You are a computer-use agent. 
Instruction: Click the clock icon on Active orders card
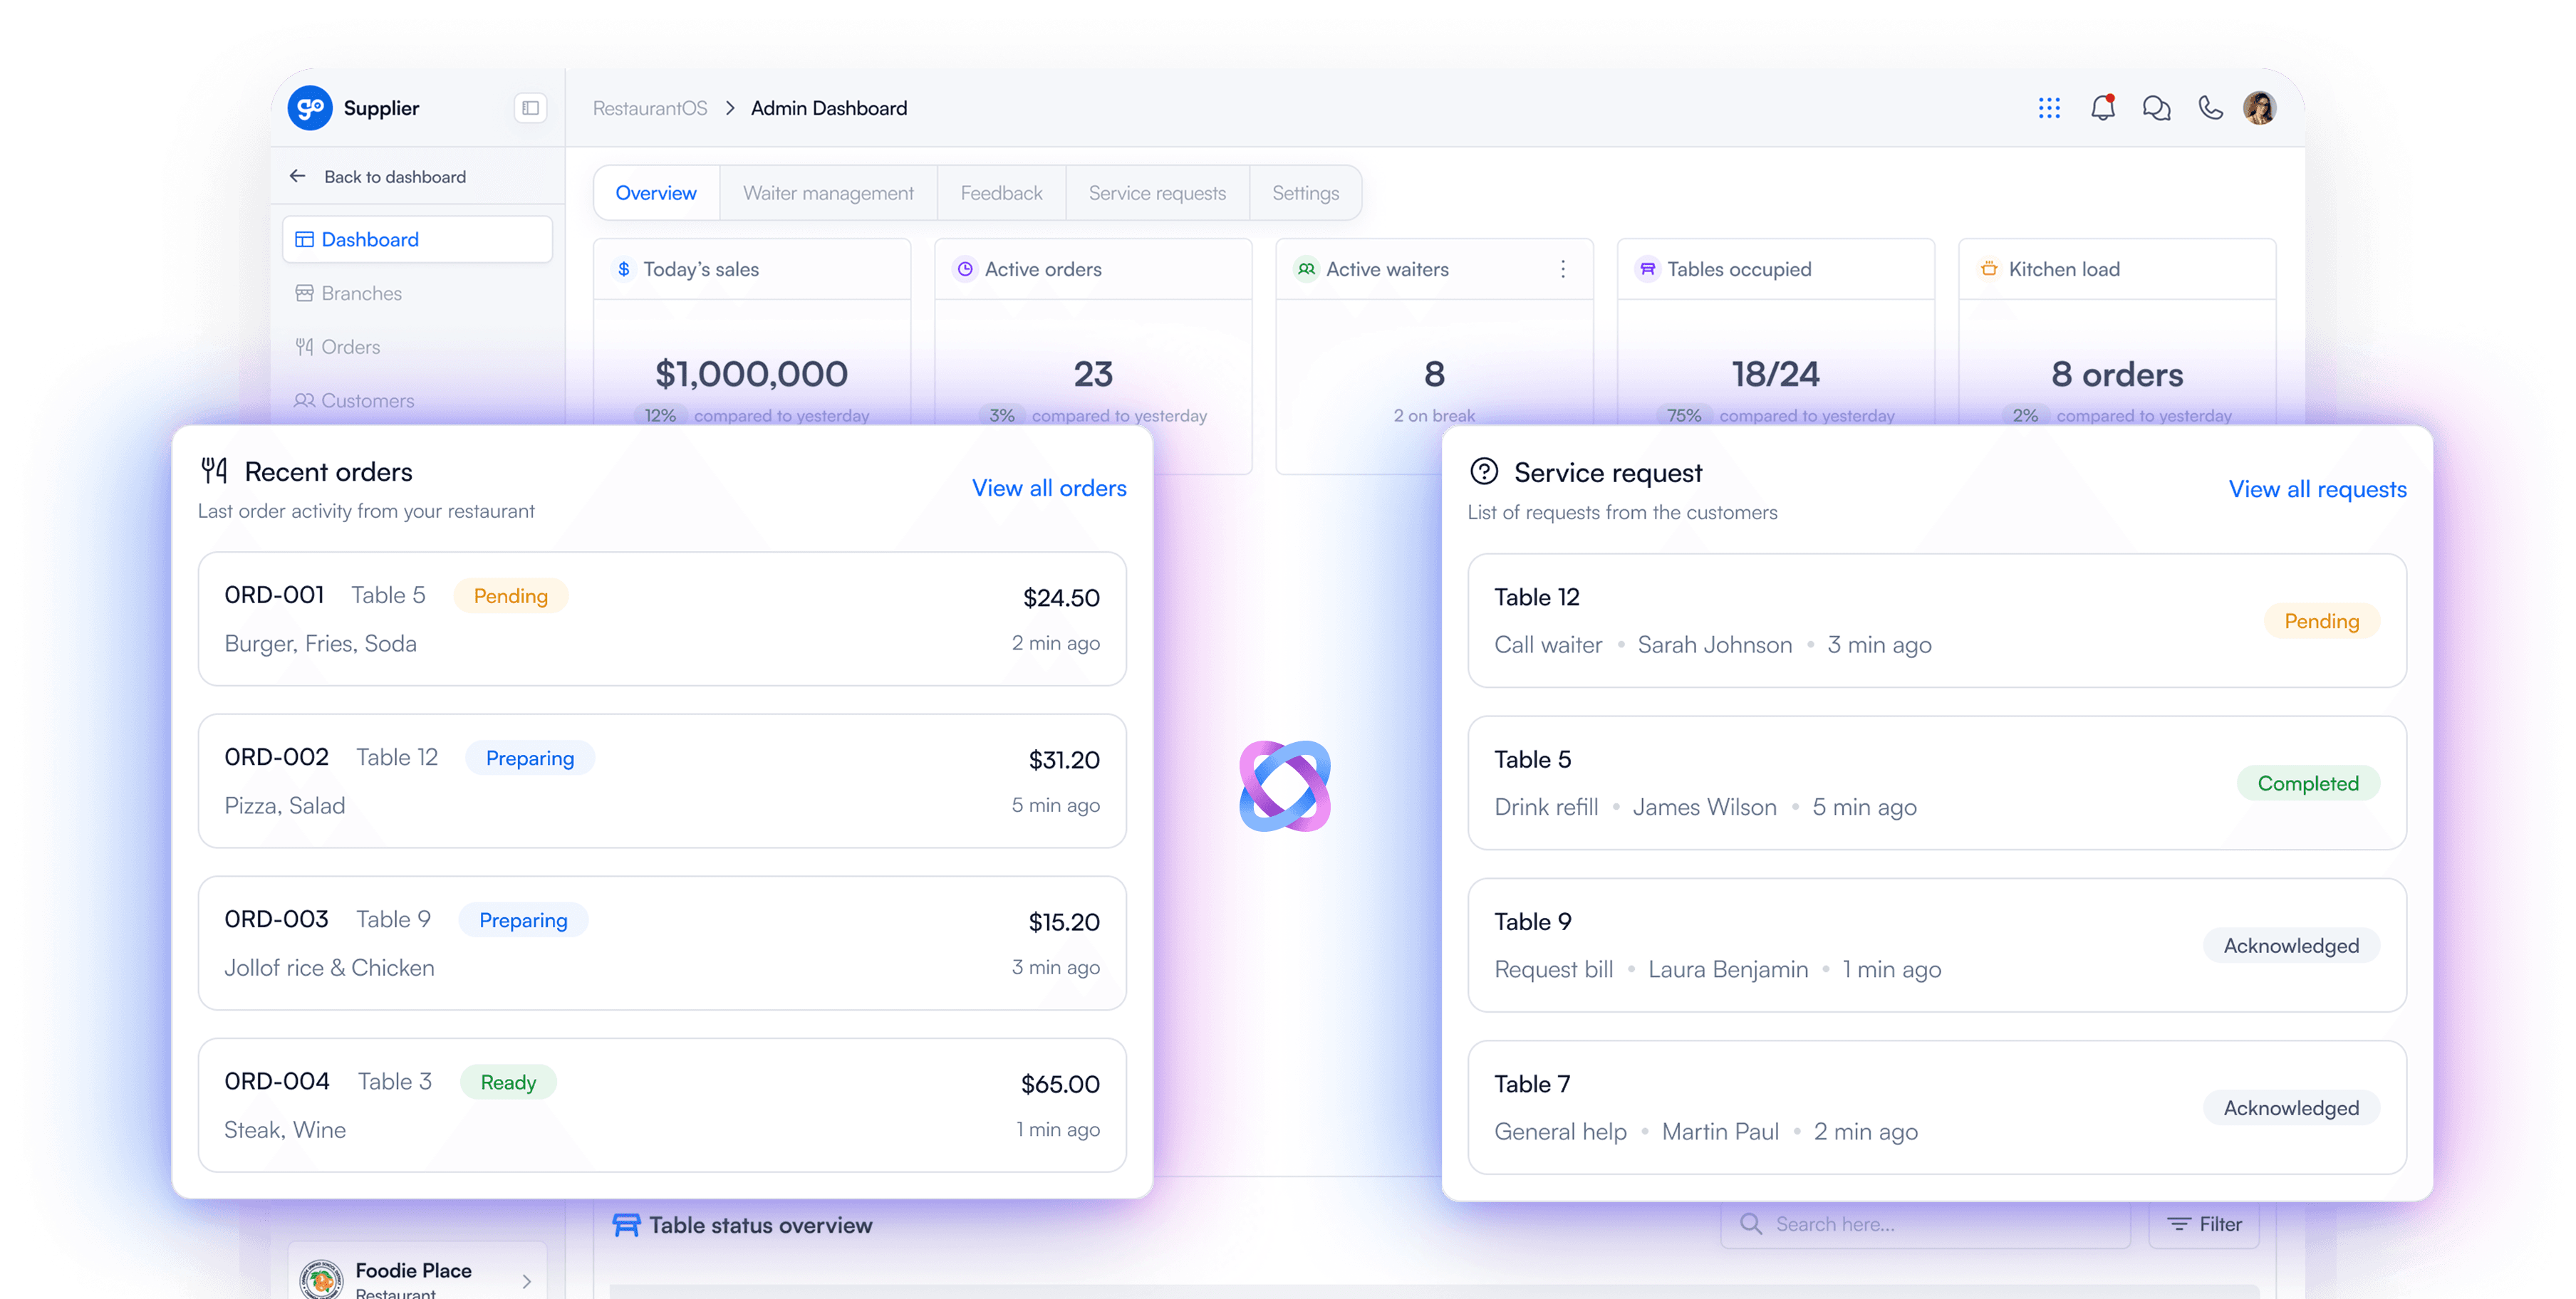point(965,269)
